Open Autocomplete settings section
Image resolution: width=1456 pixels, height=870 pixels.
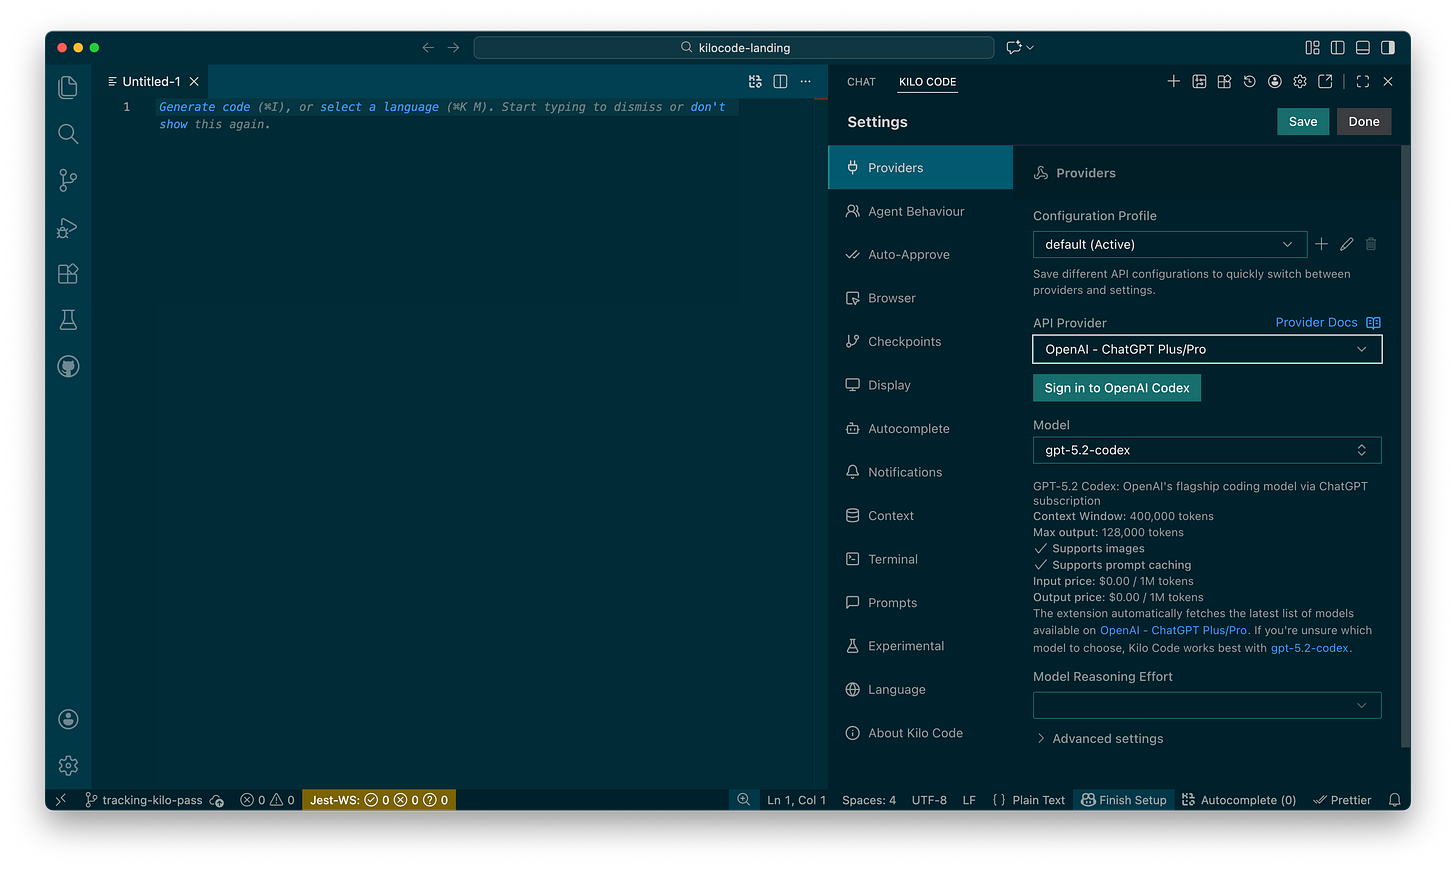(x=920, y=428)
